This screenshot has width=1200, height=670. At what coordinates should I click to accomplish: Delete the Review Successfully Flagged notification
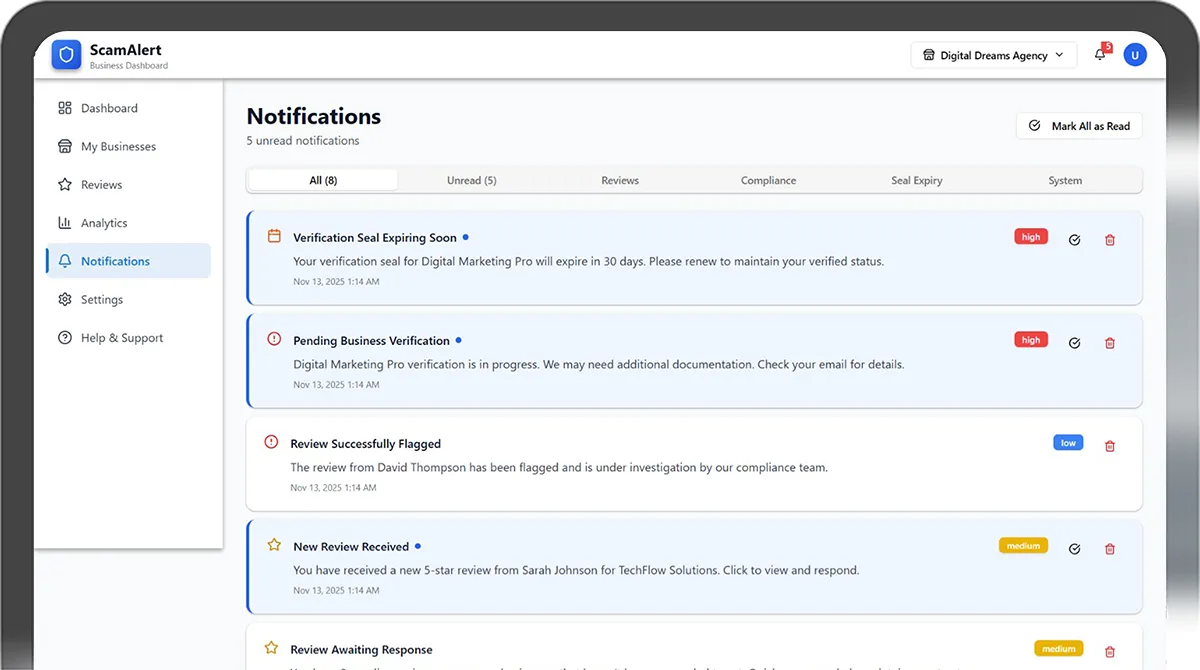1109,446
